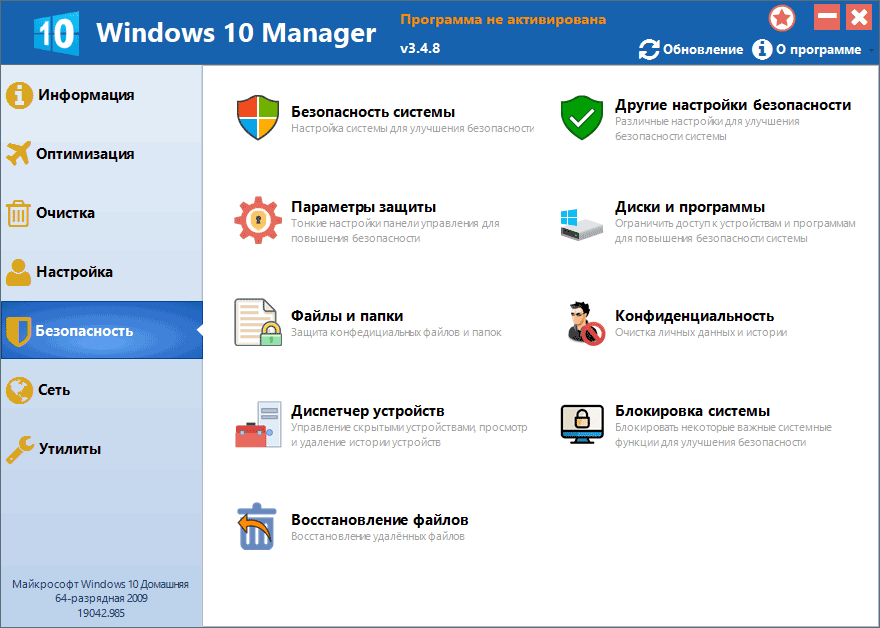Image resolution: width=880 pixels, height=628 pixels.
Task: Go to the Очистка section
Action: click(x=102, y=213)
